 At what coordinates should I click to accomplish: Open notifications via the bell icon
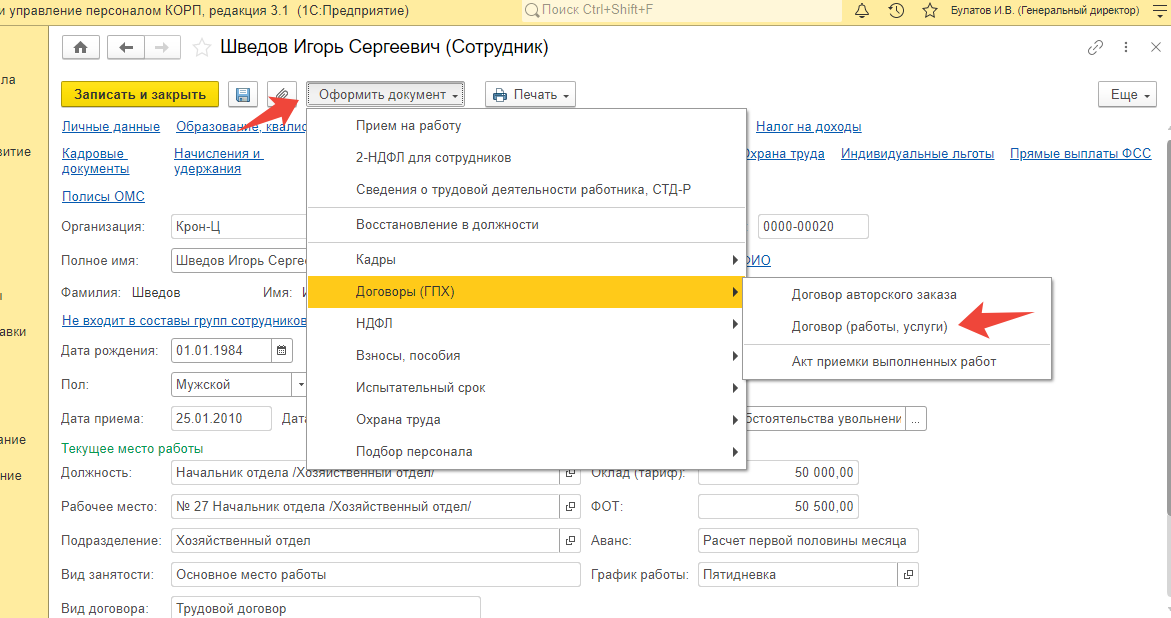click(x=862, y=10)
